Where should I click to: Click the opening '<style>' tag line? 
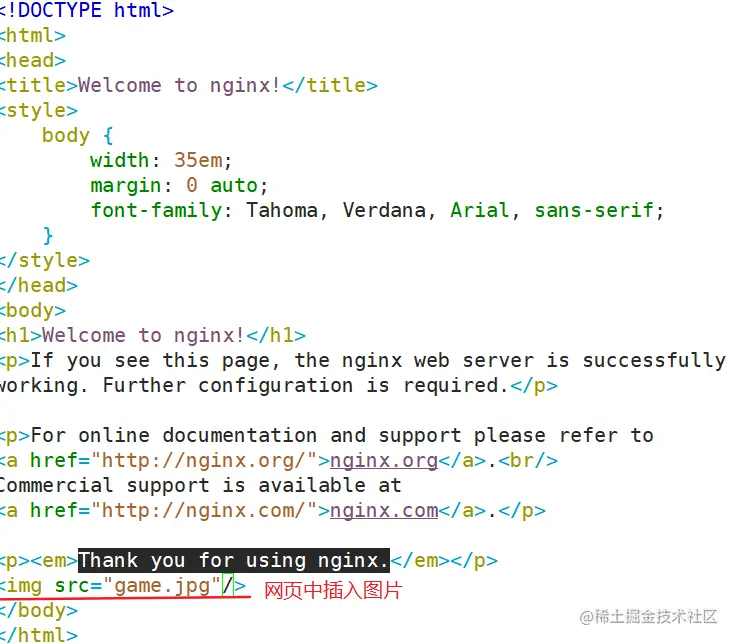pos(39,110)
